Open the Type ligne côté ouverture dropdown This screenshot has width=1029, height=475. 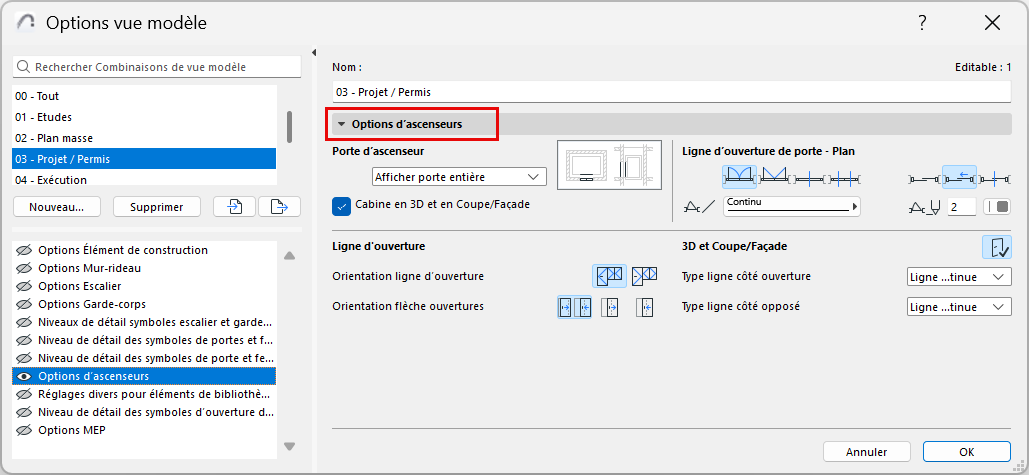pos(959,277)
